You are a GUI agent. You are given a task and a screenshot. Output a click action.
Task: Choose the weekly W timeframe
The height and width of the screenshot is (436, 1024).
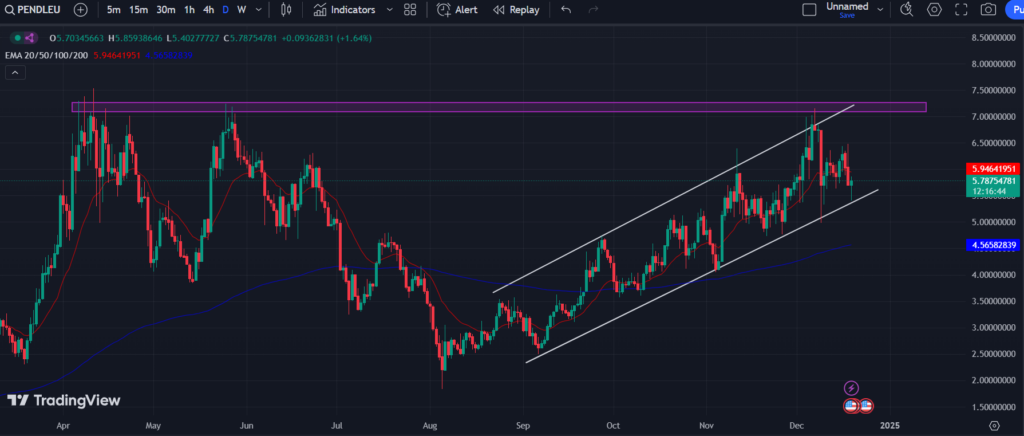click(x=242, y=10)
